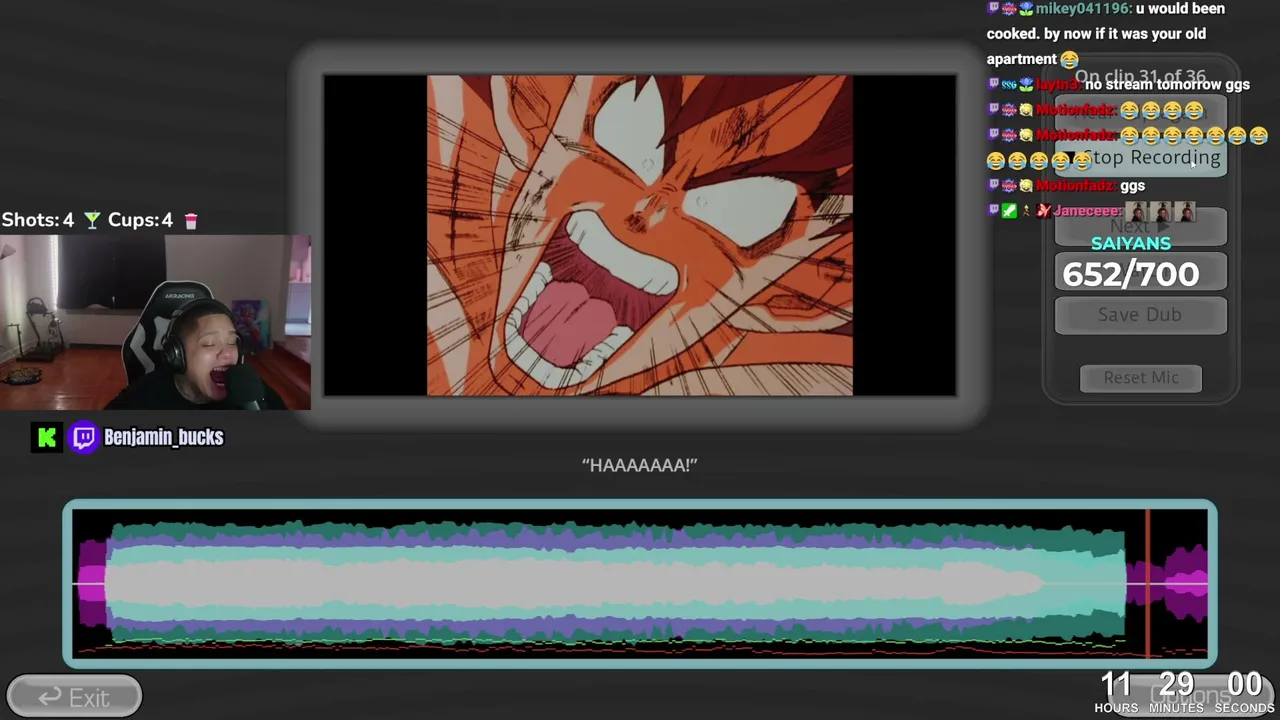Click the purple Twitch logo icon
The width and height of the screenshot is (1280, 720).
84,437
